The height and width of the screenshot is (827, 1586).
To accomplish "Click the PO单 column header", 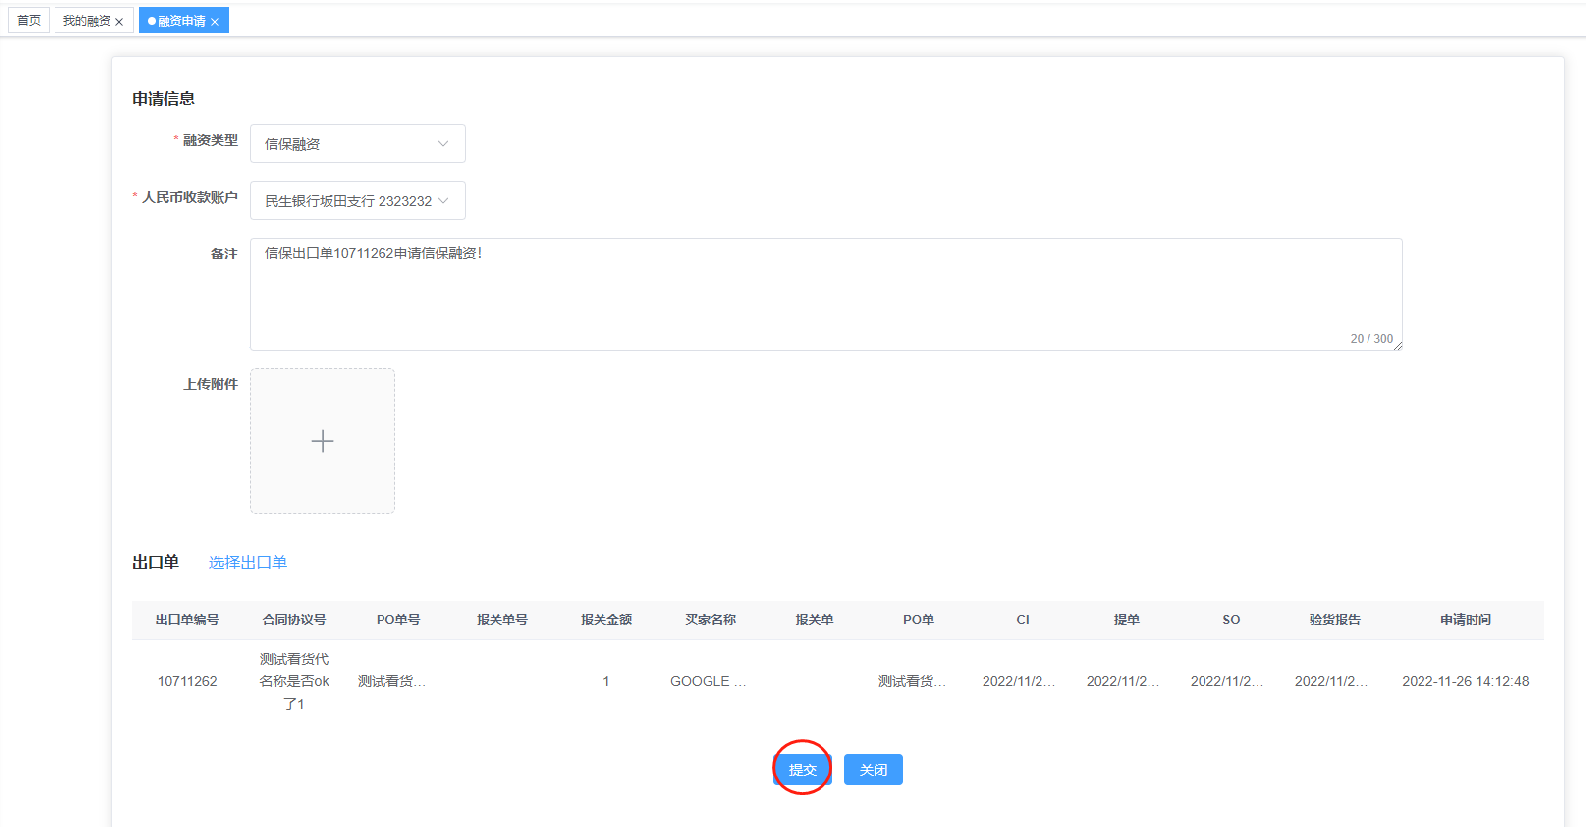I will click(918, 620).
